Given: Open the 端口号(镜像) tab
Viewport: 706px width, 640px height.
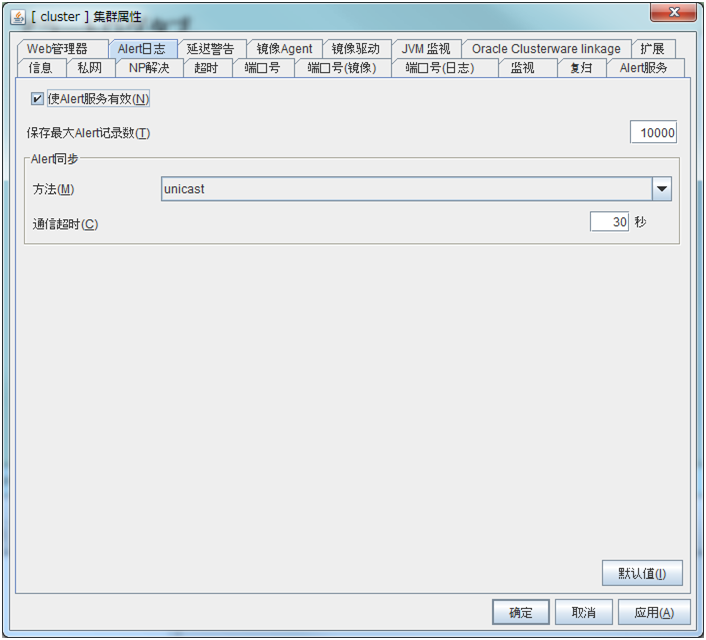Looking at the screenshot, I should point(343,68).
